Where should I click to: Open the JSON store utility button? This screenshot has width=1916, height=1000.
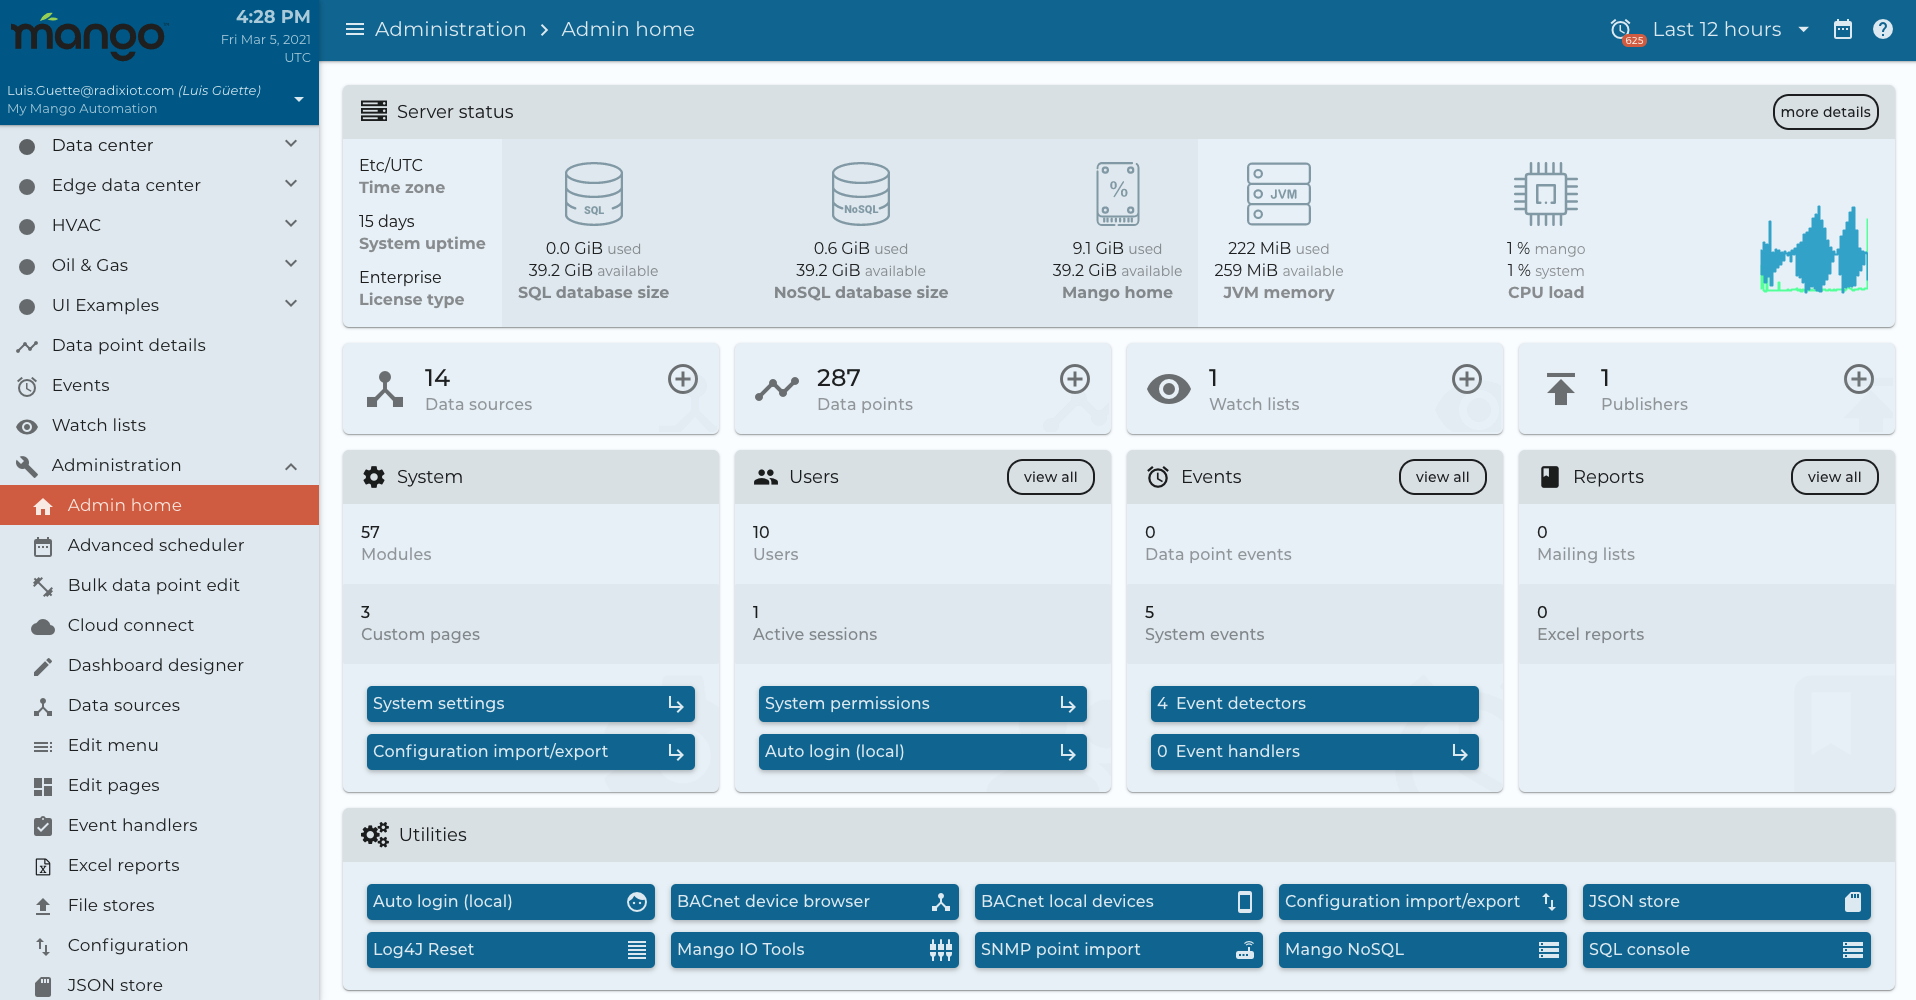point(1726,902)
